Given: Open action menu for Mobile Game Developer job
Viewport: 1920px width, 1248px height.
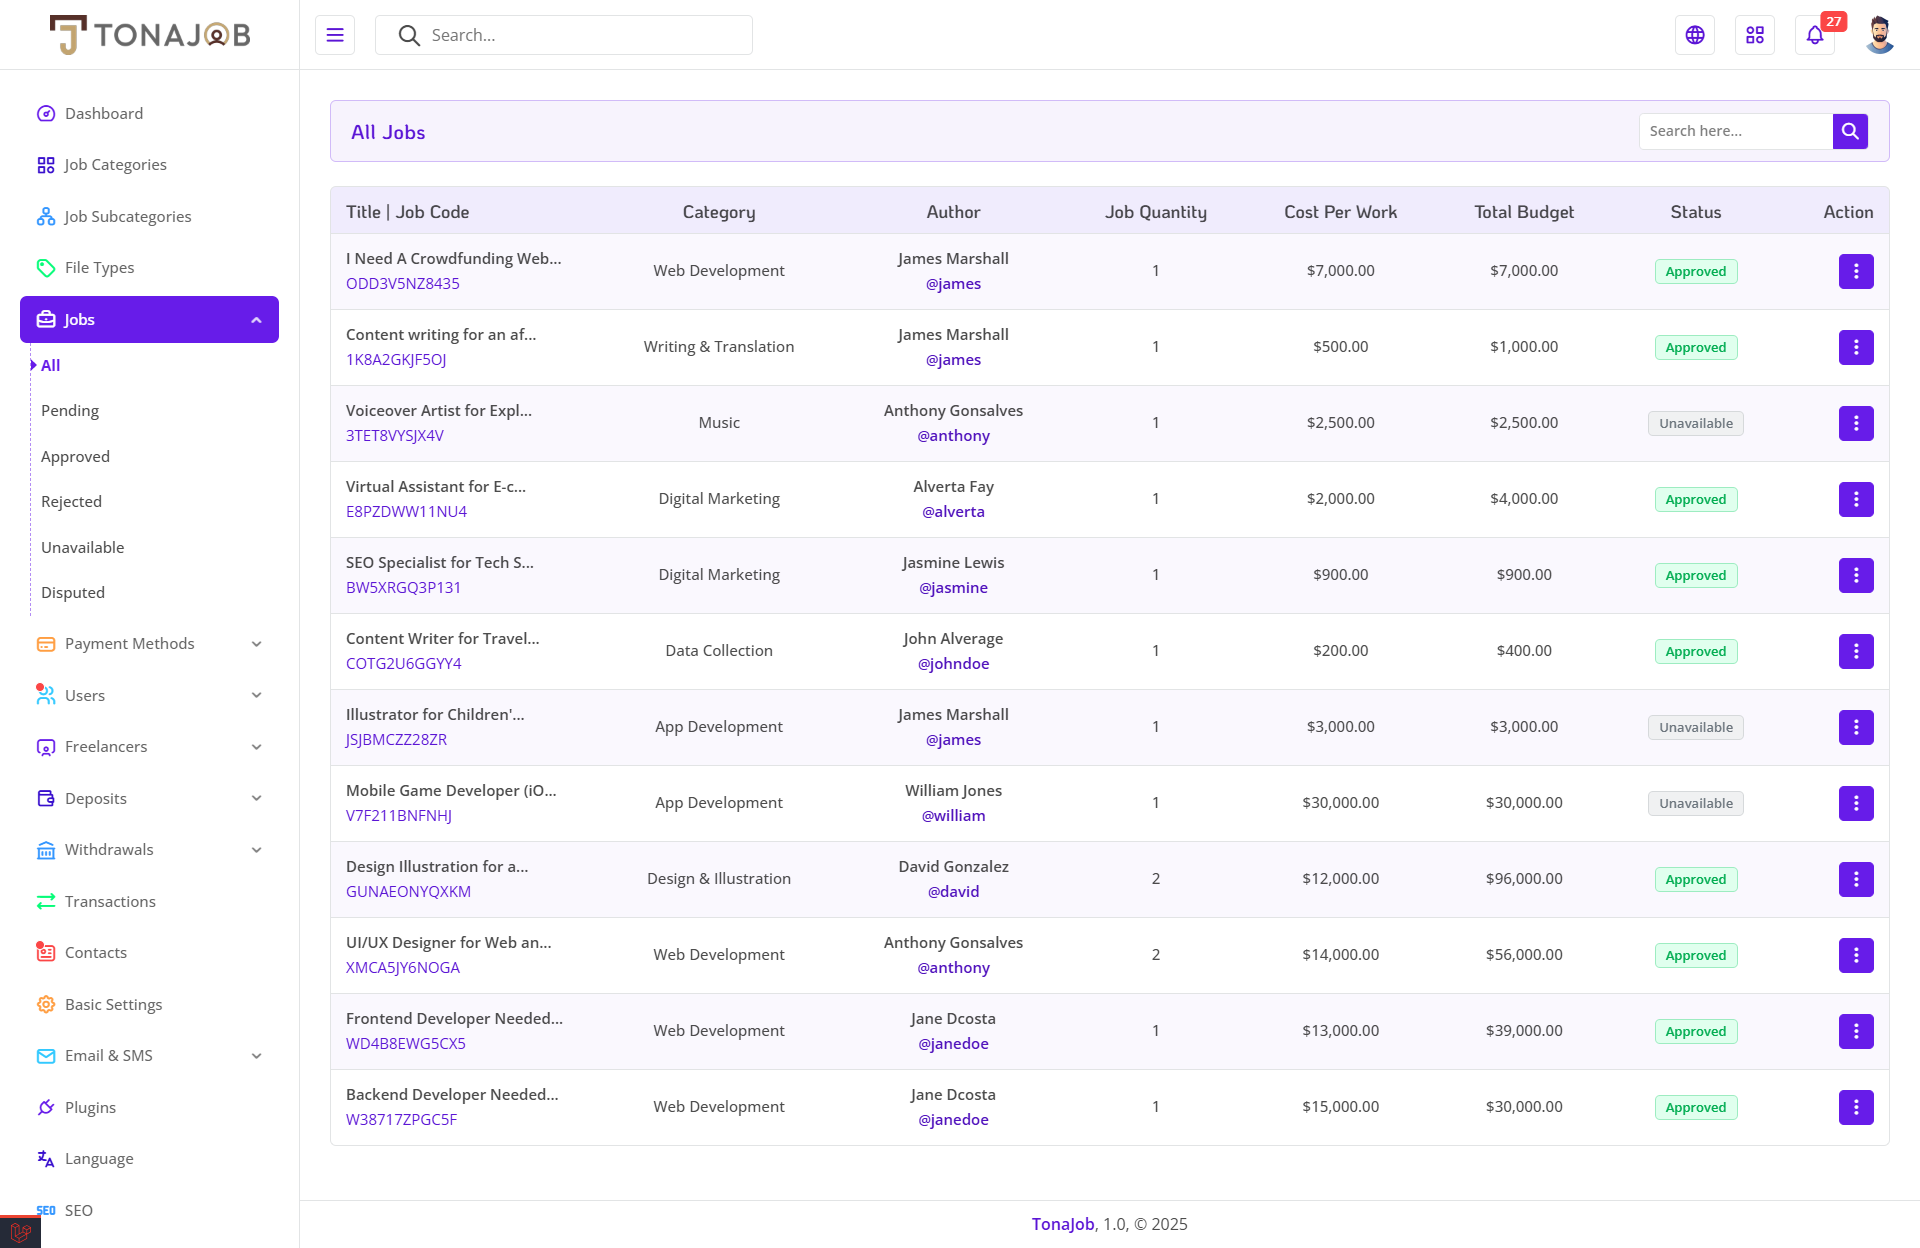Looking at the screenshot, I should pyautogui.click(x=1856, y=803).
